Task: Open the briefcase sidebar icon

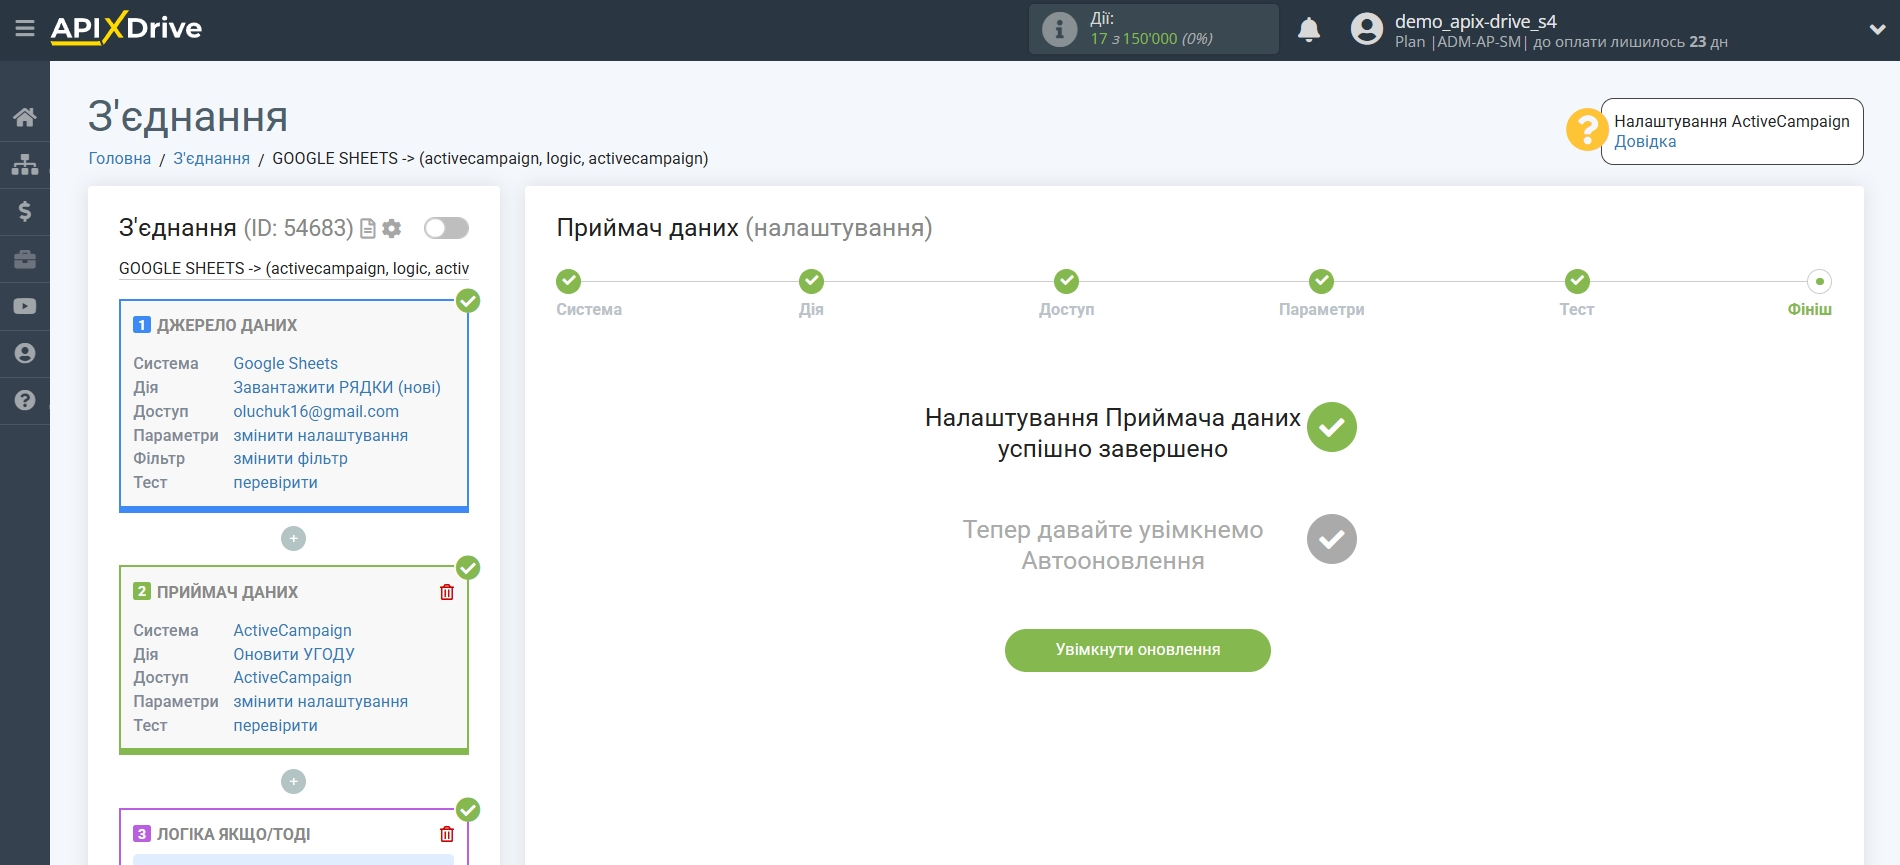Action: click(x=25, y=259)
